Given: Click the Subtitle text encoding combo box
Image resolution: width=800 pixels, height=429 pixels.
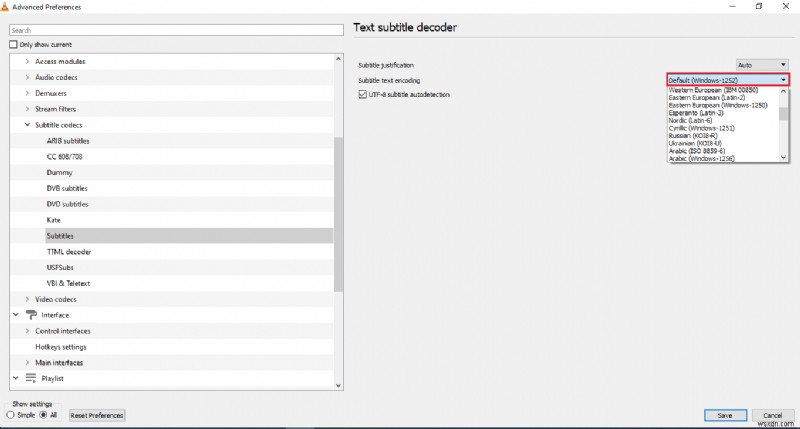Looking at the screenshot, I should [x=728, y=80].
